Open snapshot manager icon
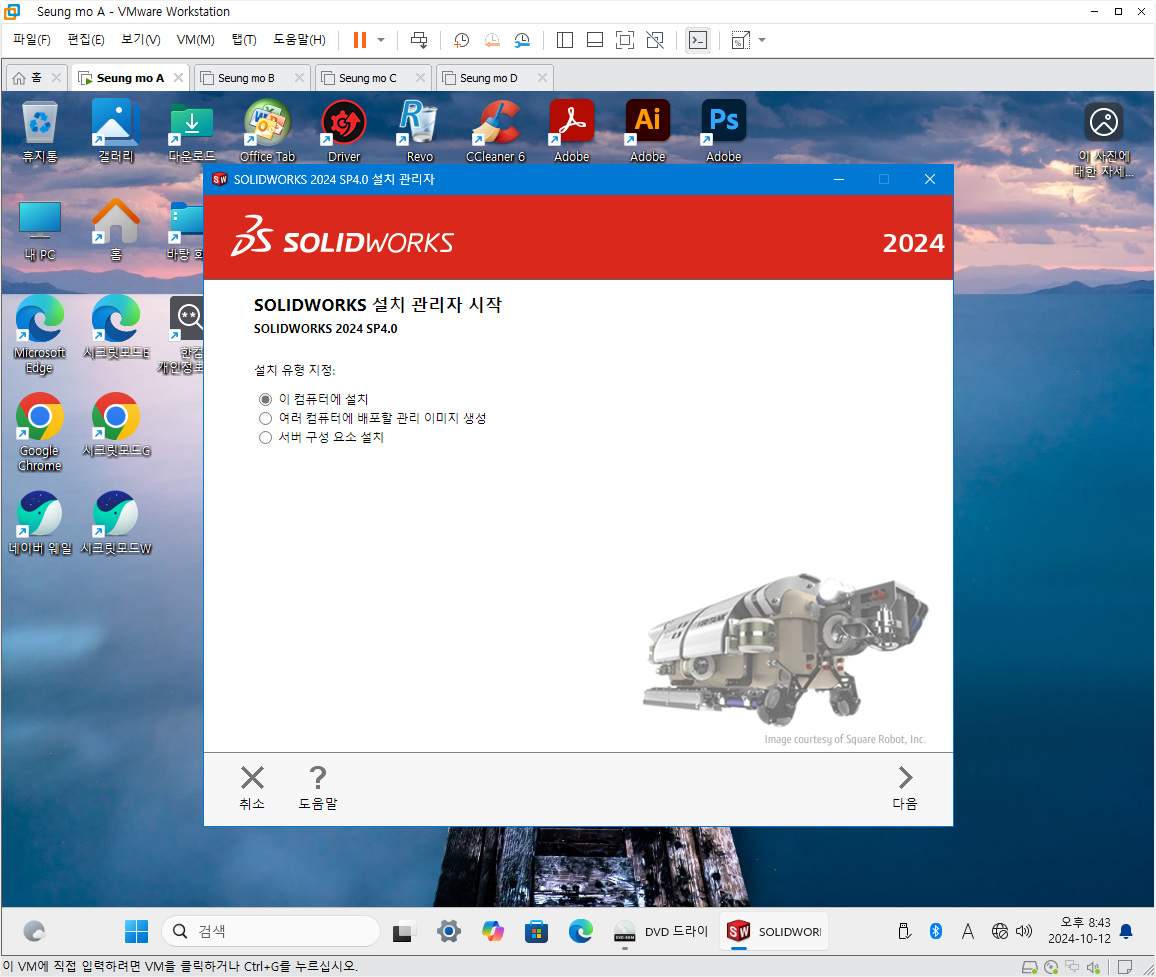This screenshot has height=977, width=1156. (x=522, y=40)
